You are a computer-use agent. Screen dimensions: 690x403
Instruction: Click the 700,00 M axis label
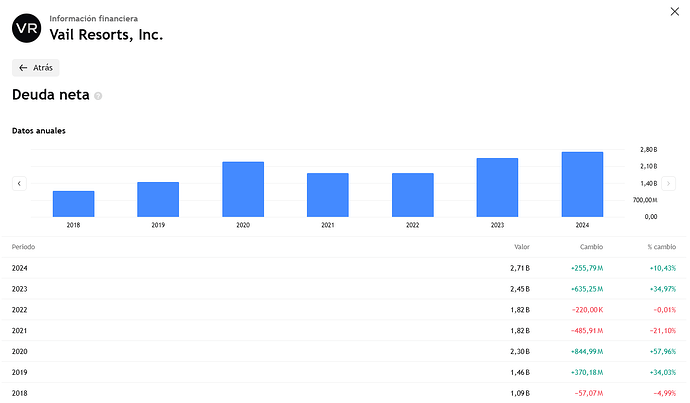click(x=645, y=200)
